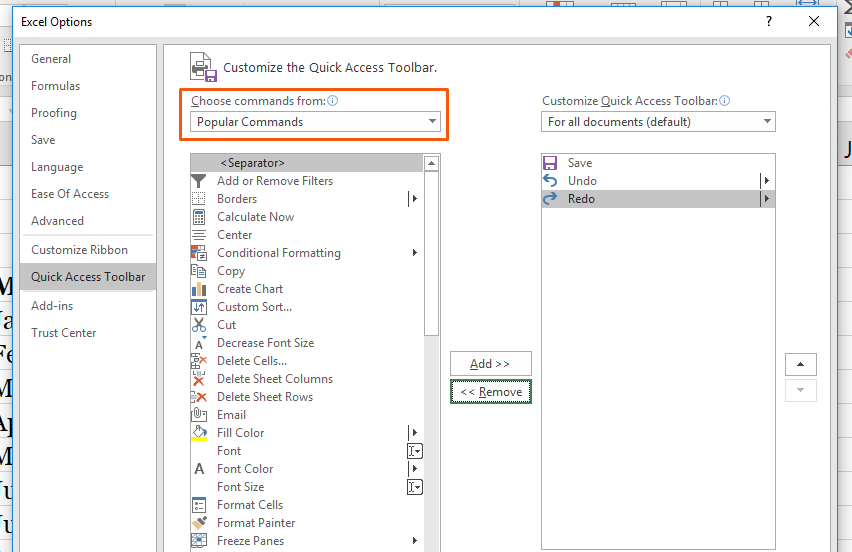Expand the Redo split arrow in toolbar list
Screen dimensions: 852x552
(767, 199)
